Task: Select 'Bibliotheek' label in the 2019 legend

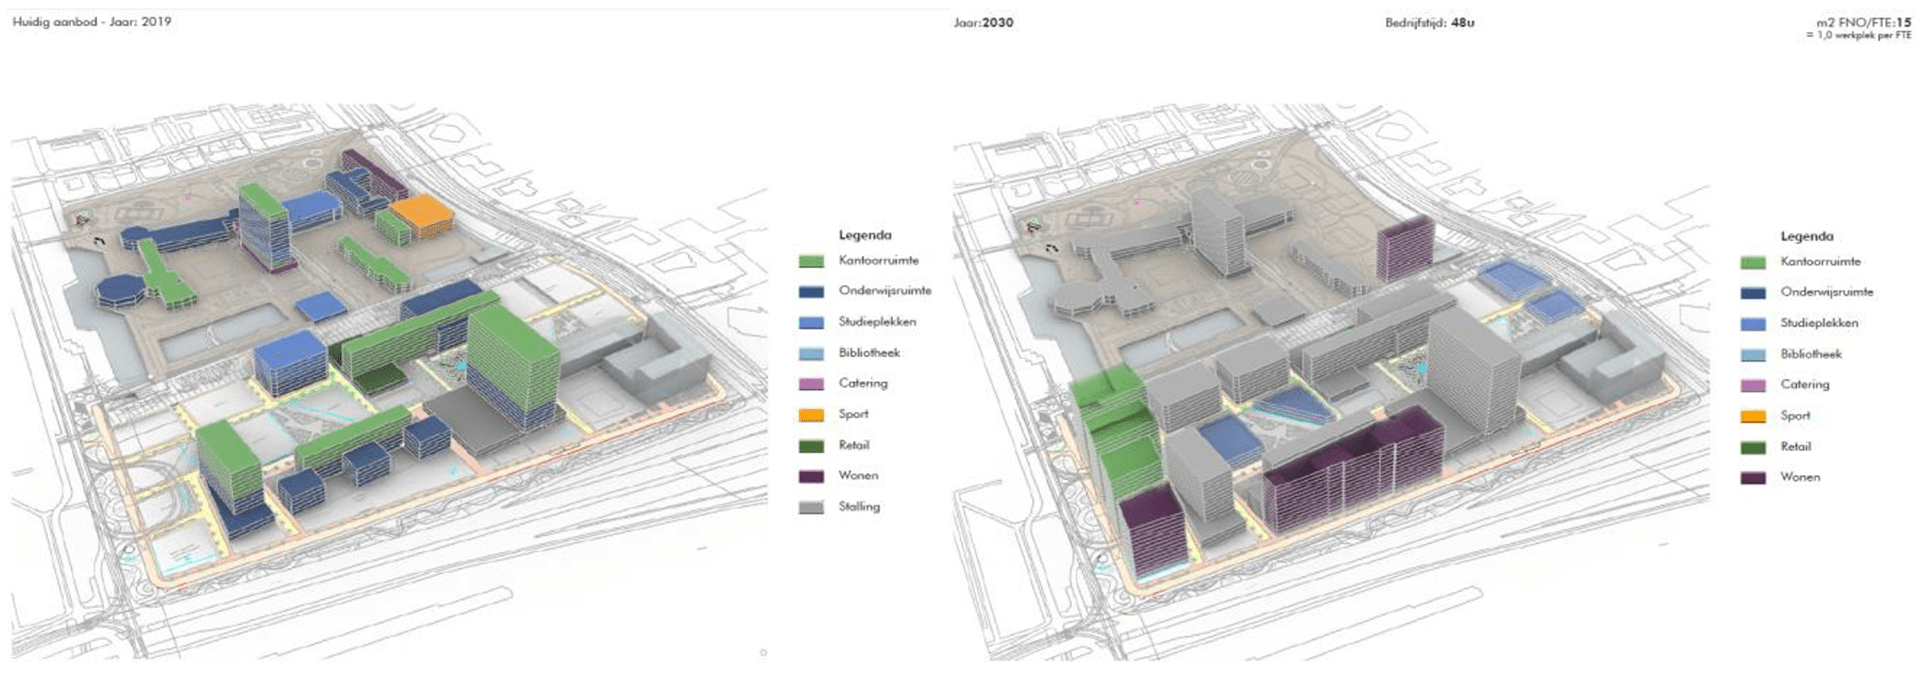Action: click(869, 353)
